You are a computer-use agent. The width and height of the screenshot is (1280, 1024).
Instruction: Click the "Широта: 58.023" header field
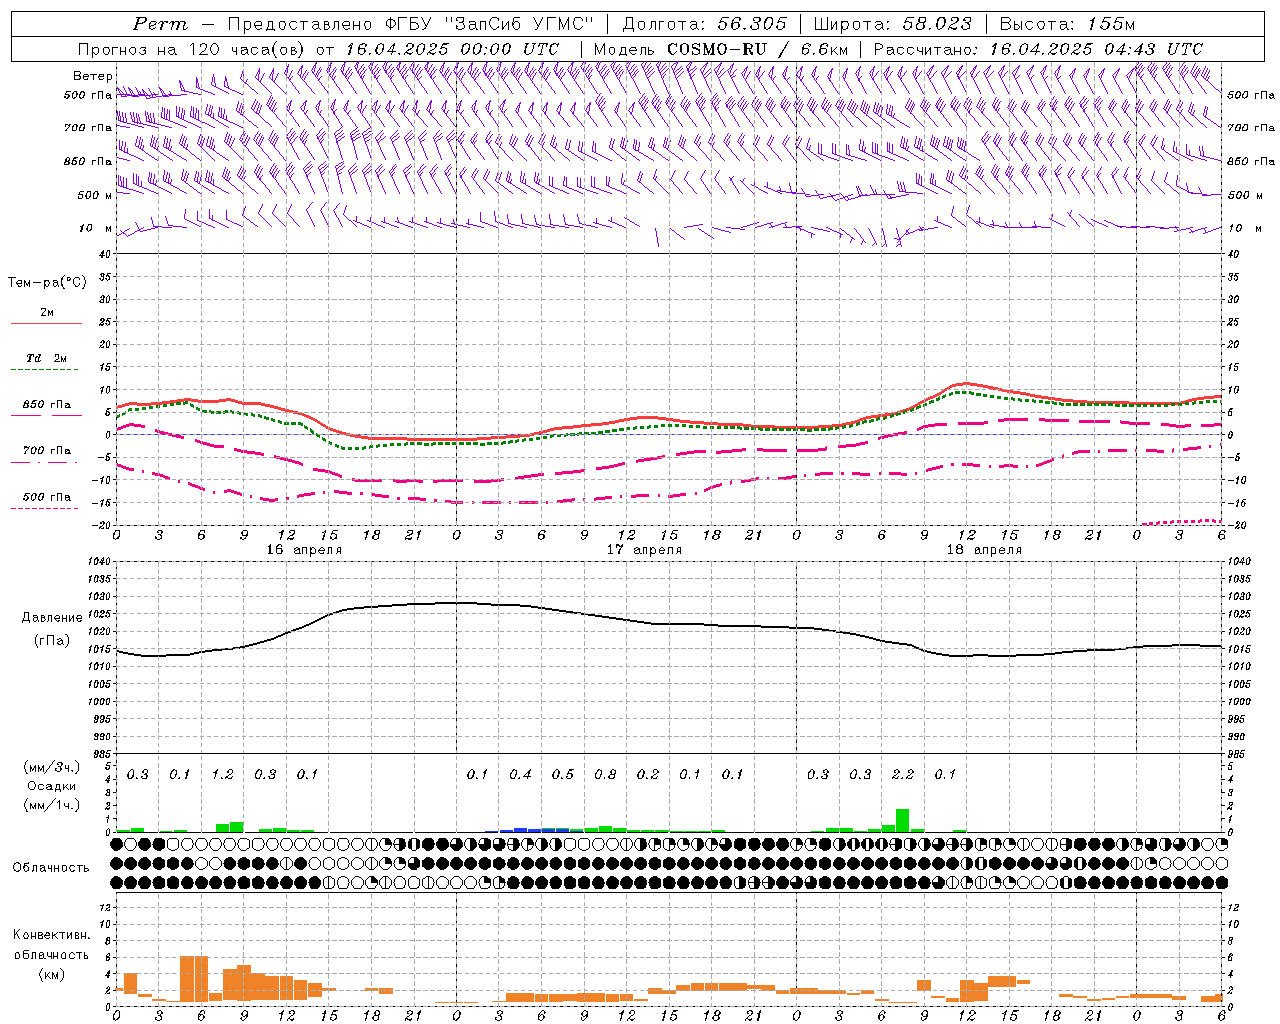pos(893,24)
